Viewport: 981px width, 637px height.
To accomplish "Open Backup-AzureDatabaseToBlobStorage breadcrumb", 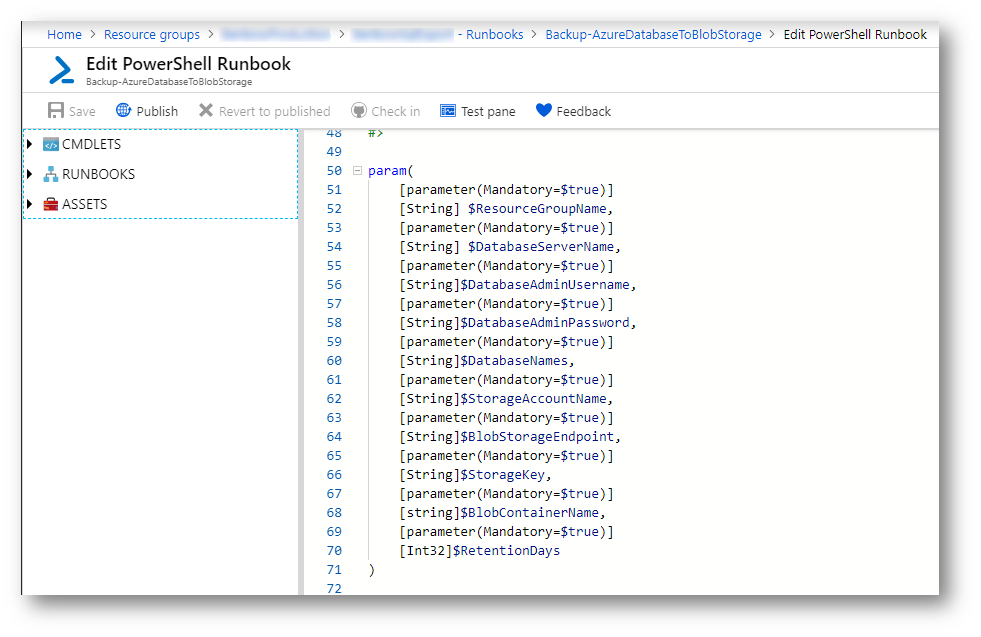I will [653, 34].
